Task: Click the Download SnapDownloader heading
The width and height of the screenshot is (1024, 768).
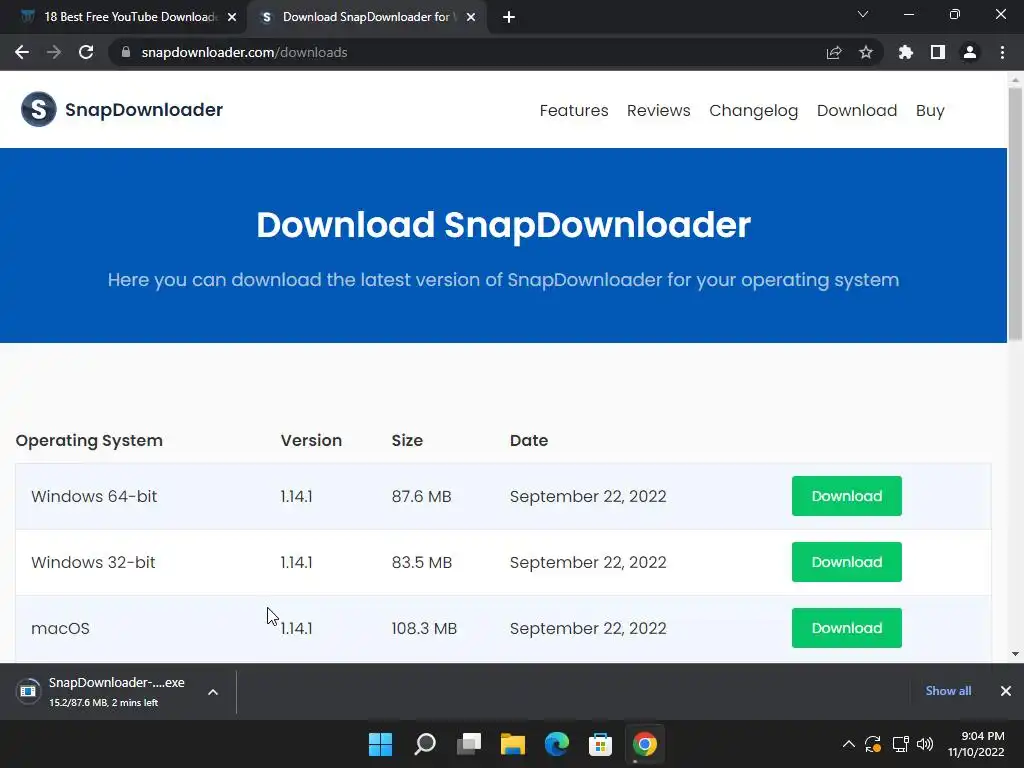Action: 504,225
